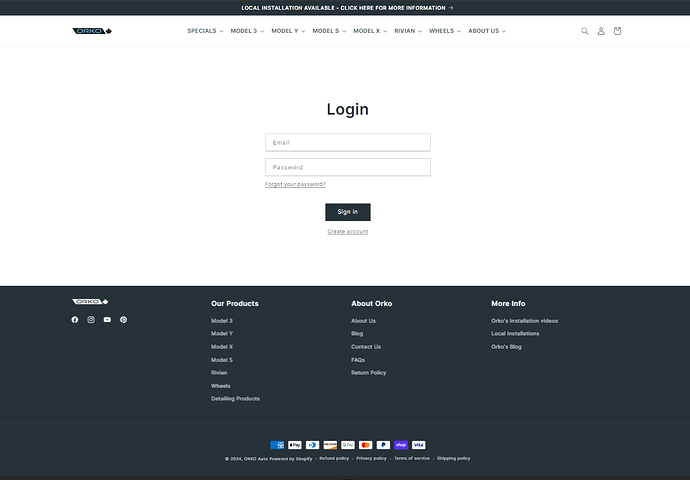Viewport: 690px width, 480px height.
Task: Expand the WHEELS dropdown menu
Action: 444,31
